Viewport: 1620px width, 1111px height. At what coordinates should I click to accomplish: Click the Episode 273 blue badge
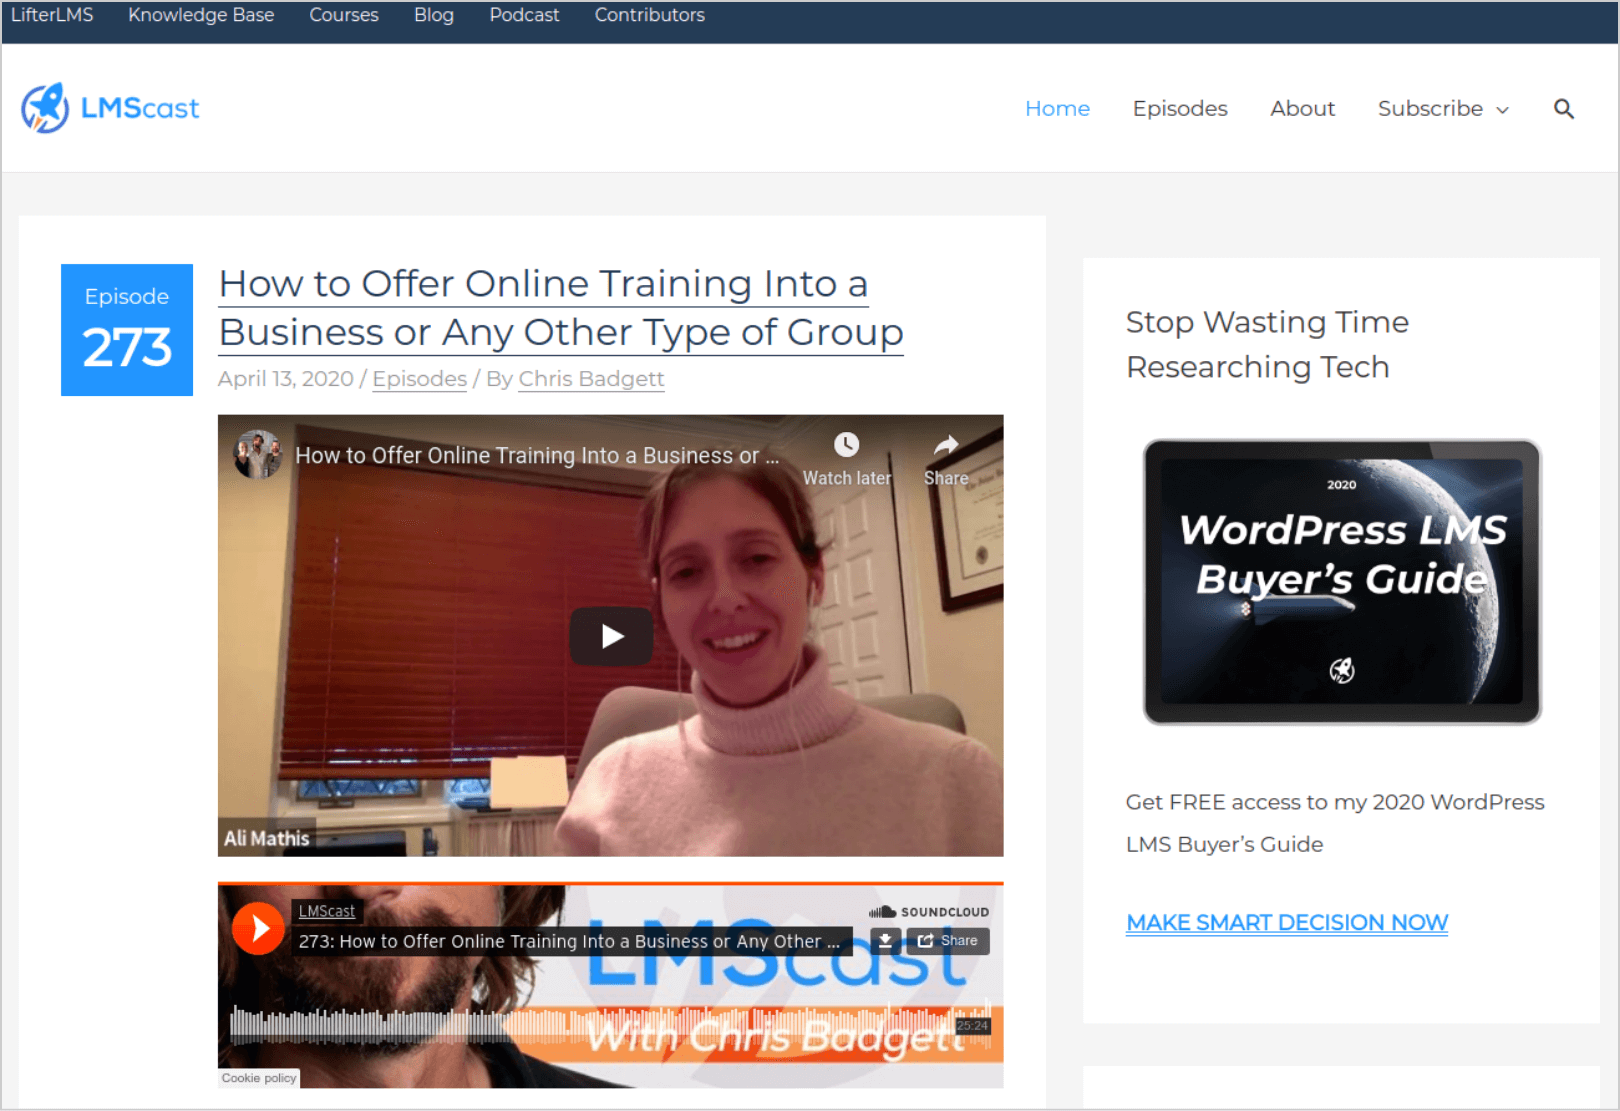(x=127, y=330)
